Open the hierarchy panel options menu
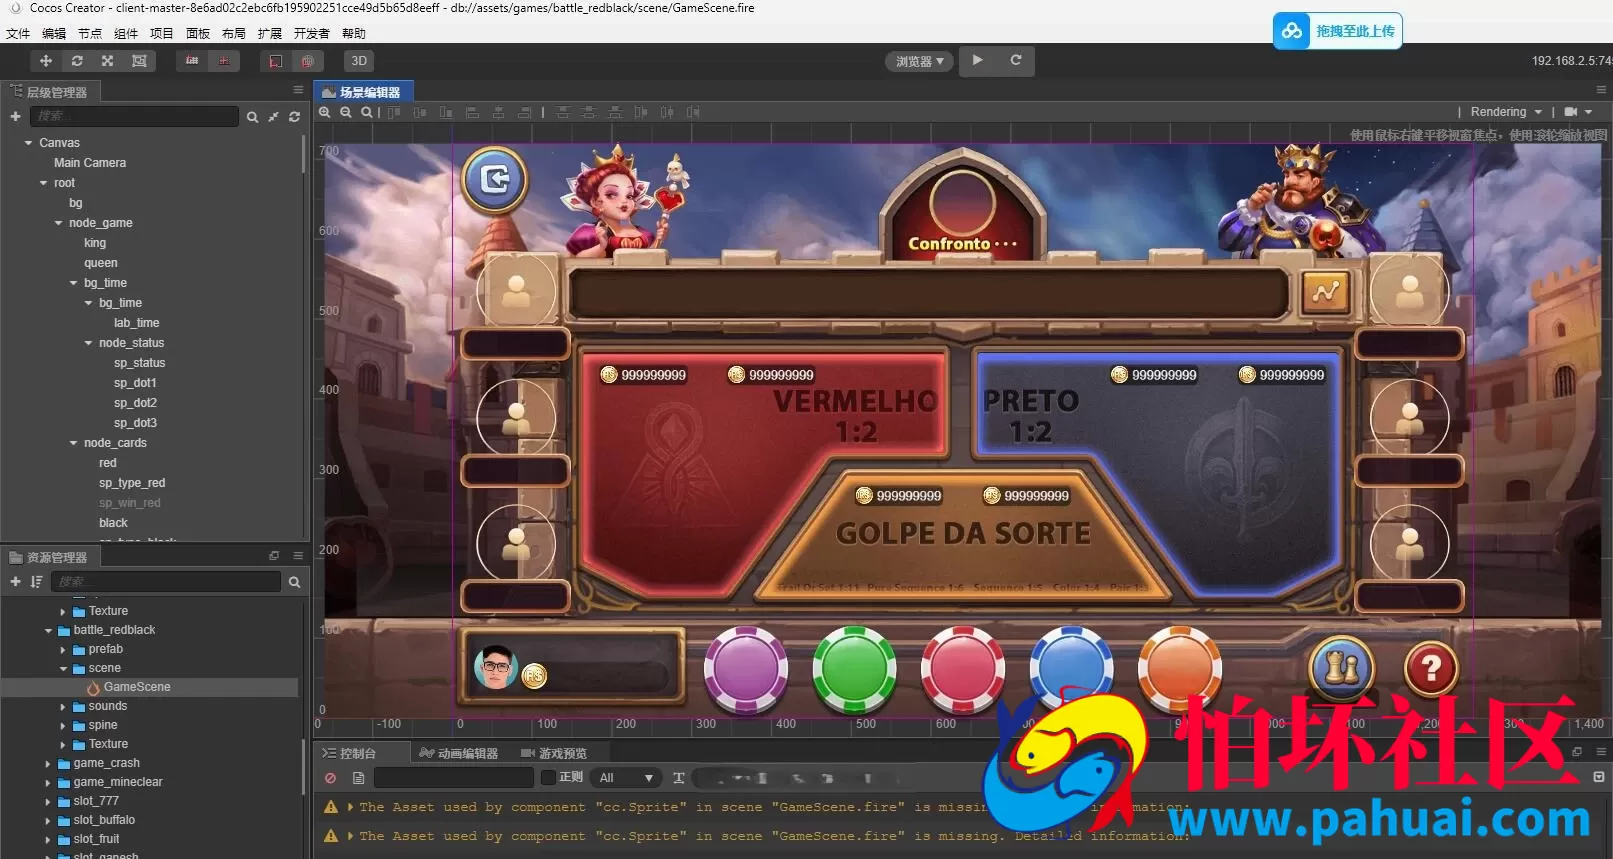The height and width of the screenshot is (859, 1613). (x=297, y=90)
